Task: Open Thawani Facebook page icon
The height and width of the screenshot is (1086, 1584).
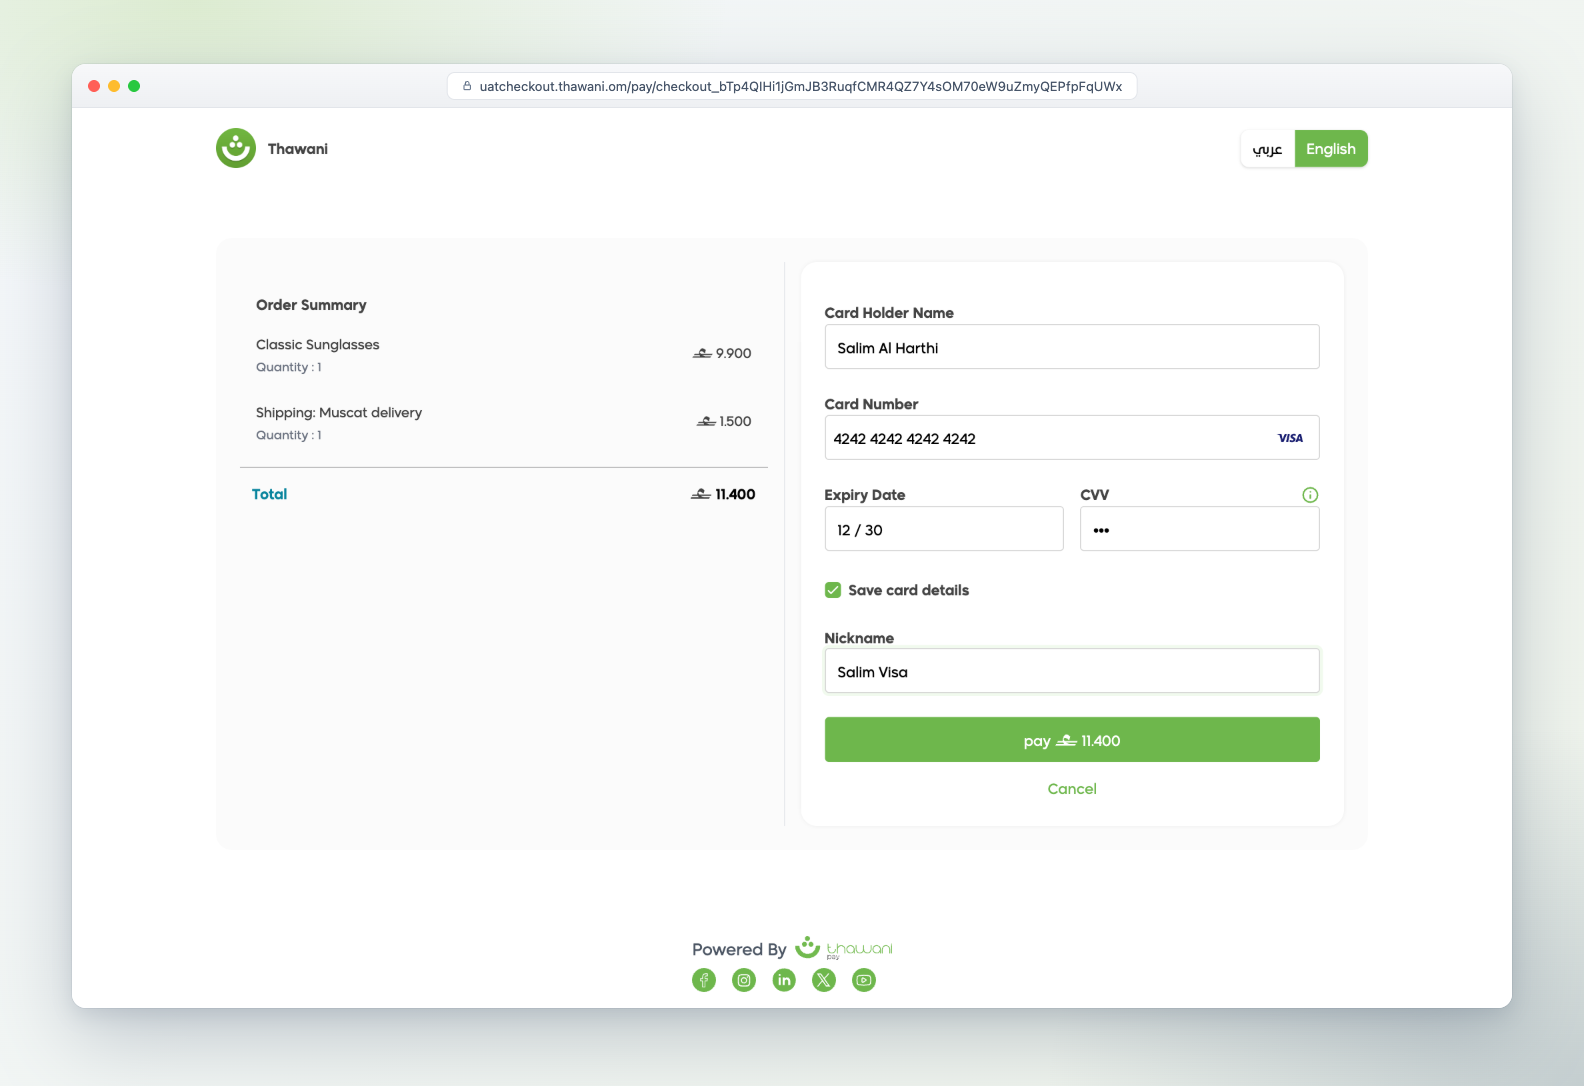Action: click(x=704, y=980)
